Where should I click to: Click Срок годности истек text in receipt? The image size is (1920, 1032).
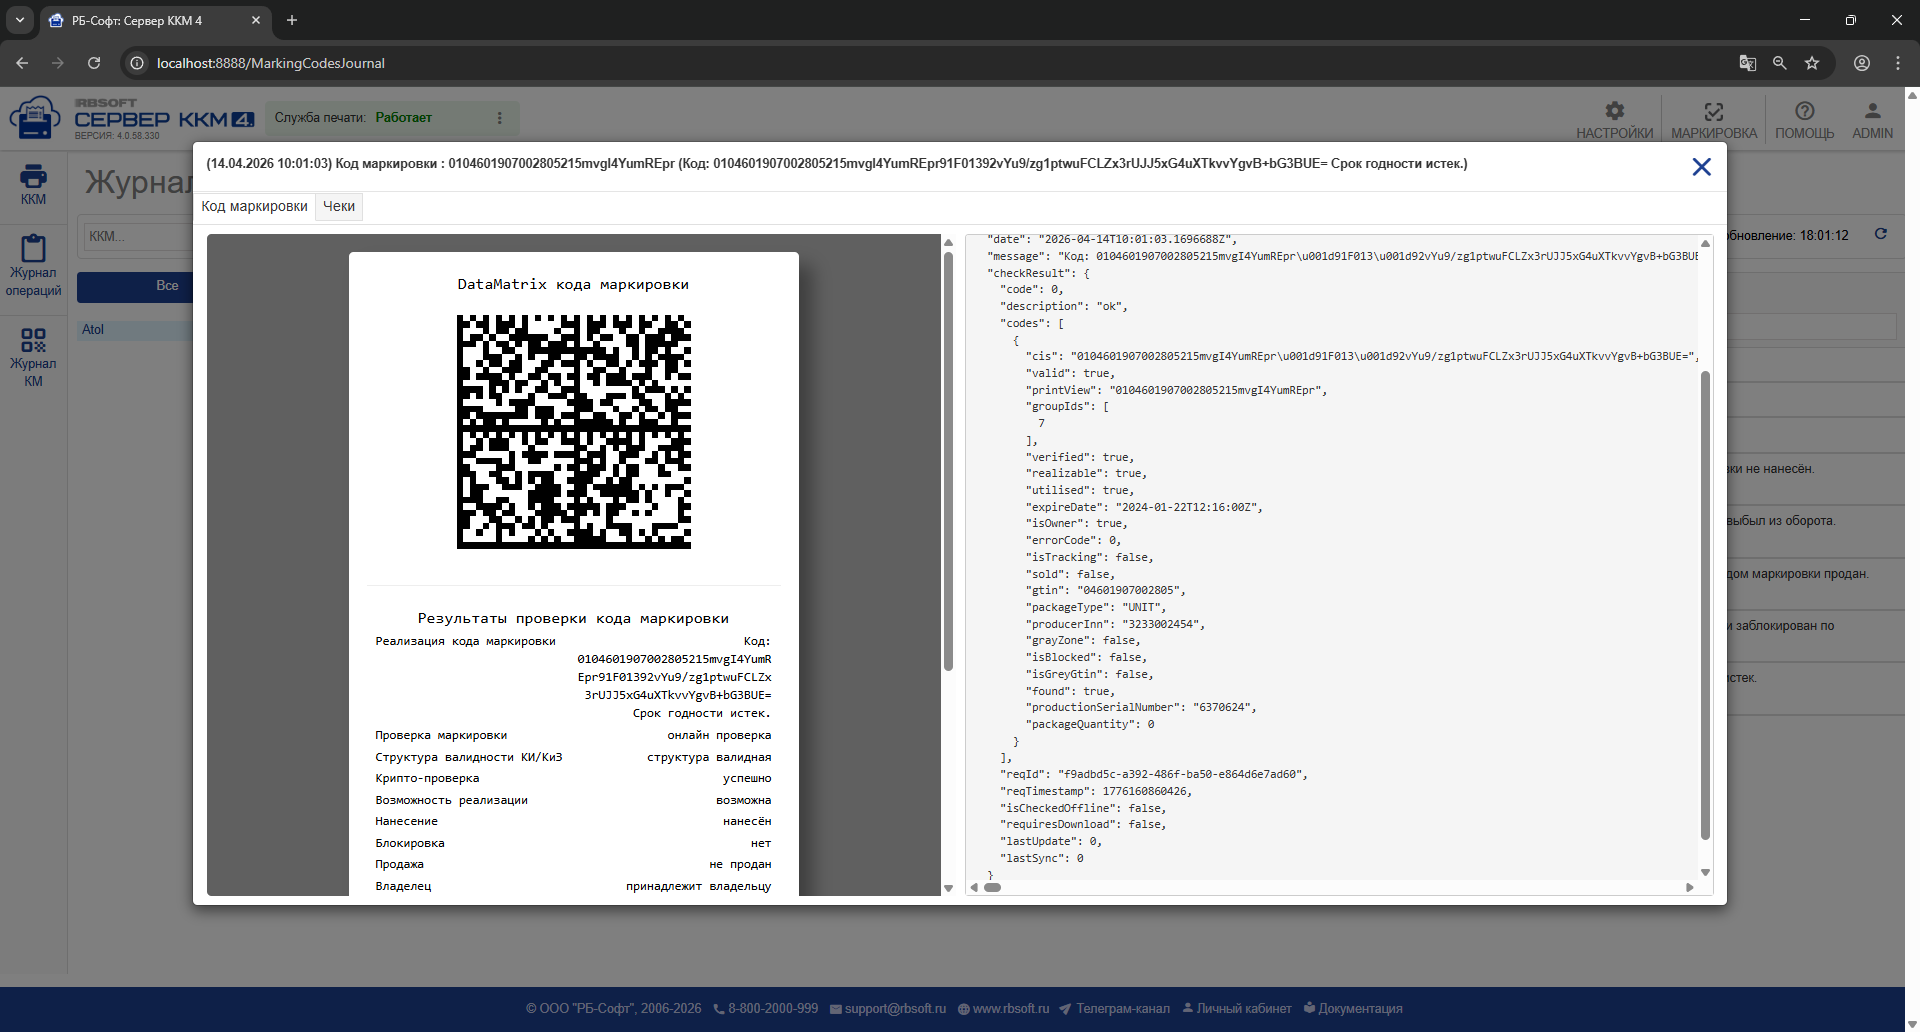coord(701,713)
